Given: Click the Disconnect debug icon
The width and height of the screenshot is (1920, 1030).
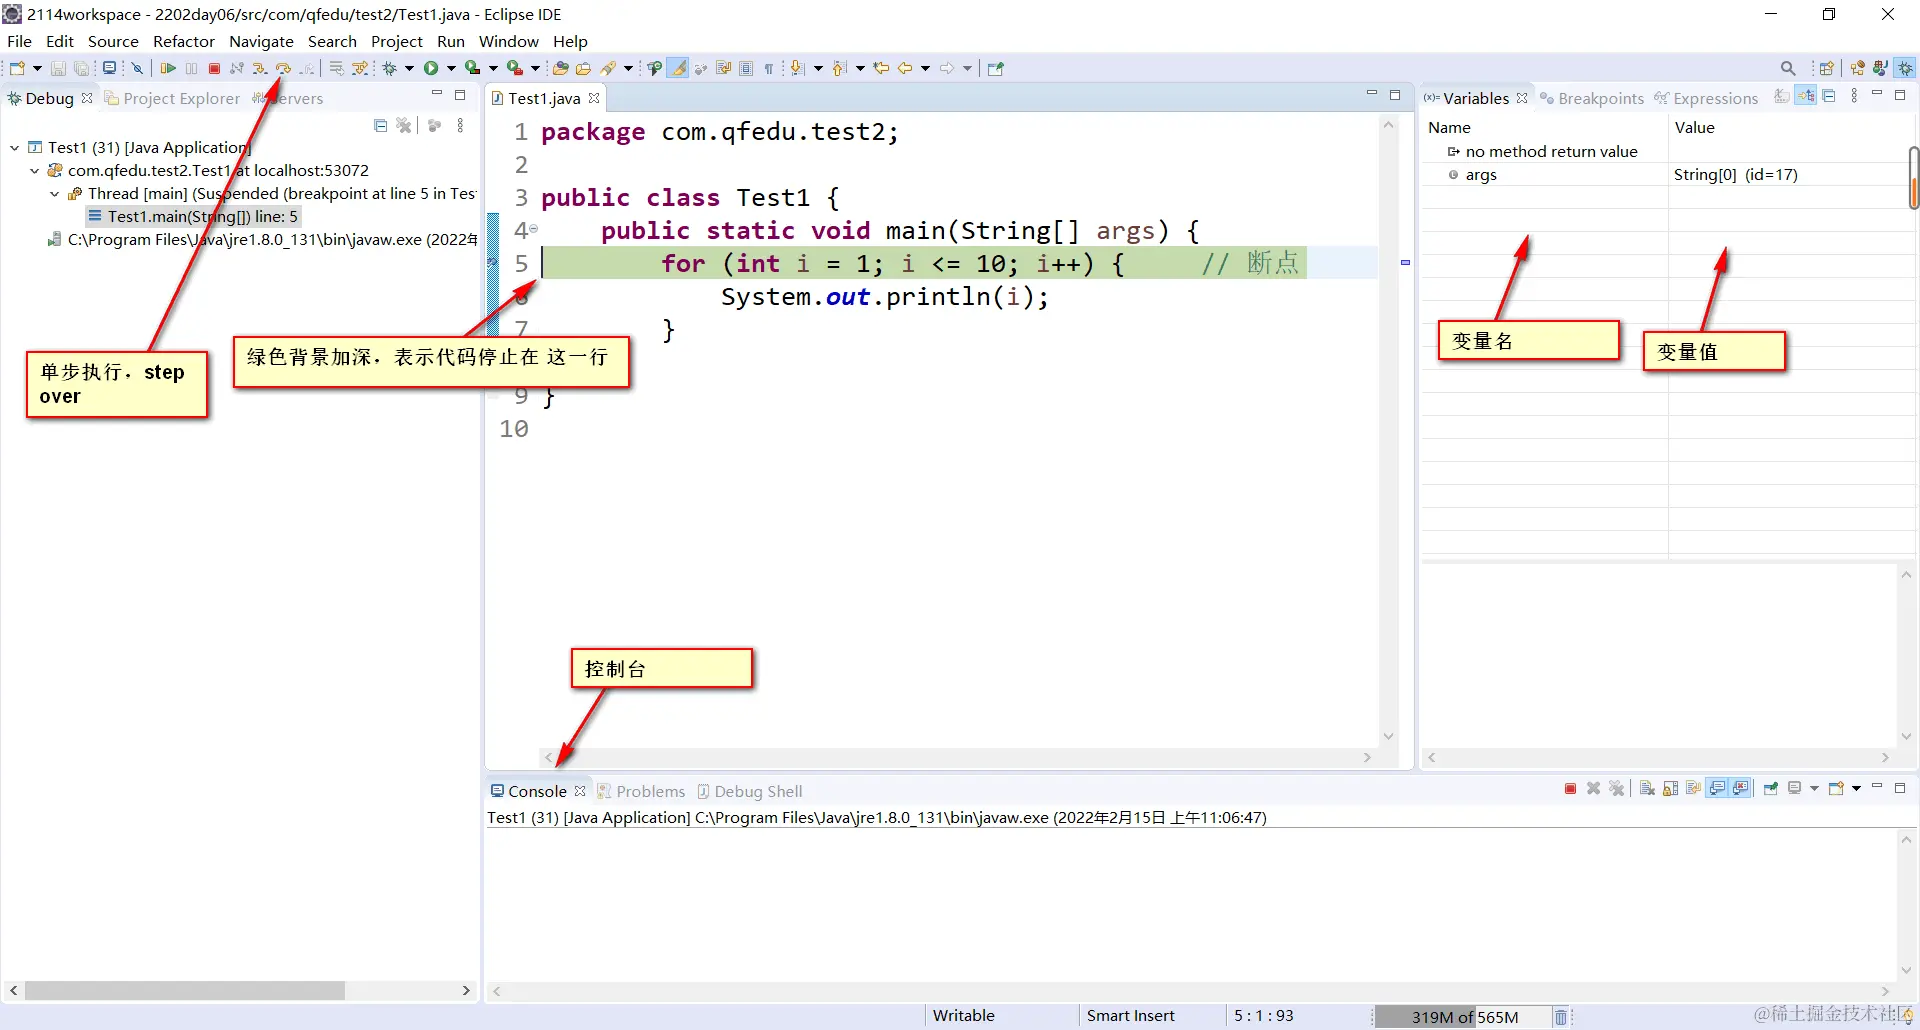Looking at the screenshot, I should pyautogui.click(x=237, y=68).
